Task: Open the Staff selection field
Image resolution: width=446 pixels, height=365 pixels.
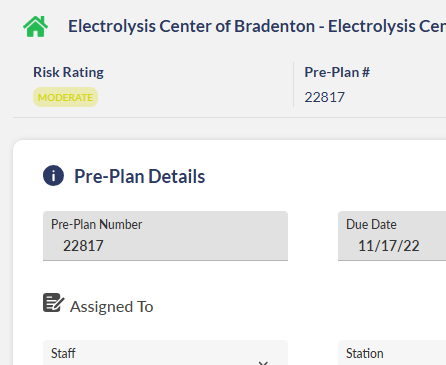Action: coord(165,353)
